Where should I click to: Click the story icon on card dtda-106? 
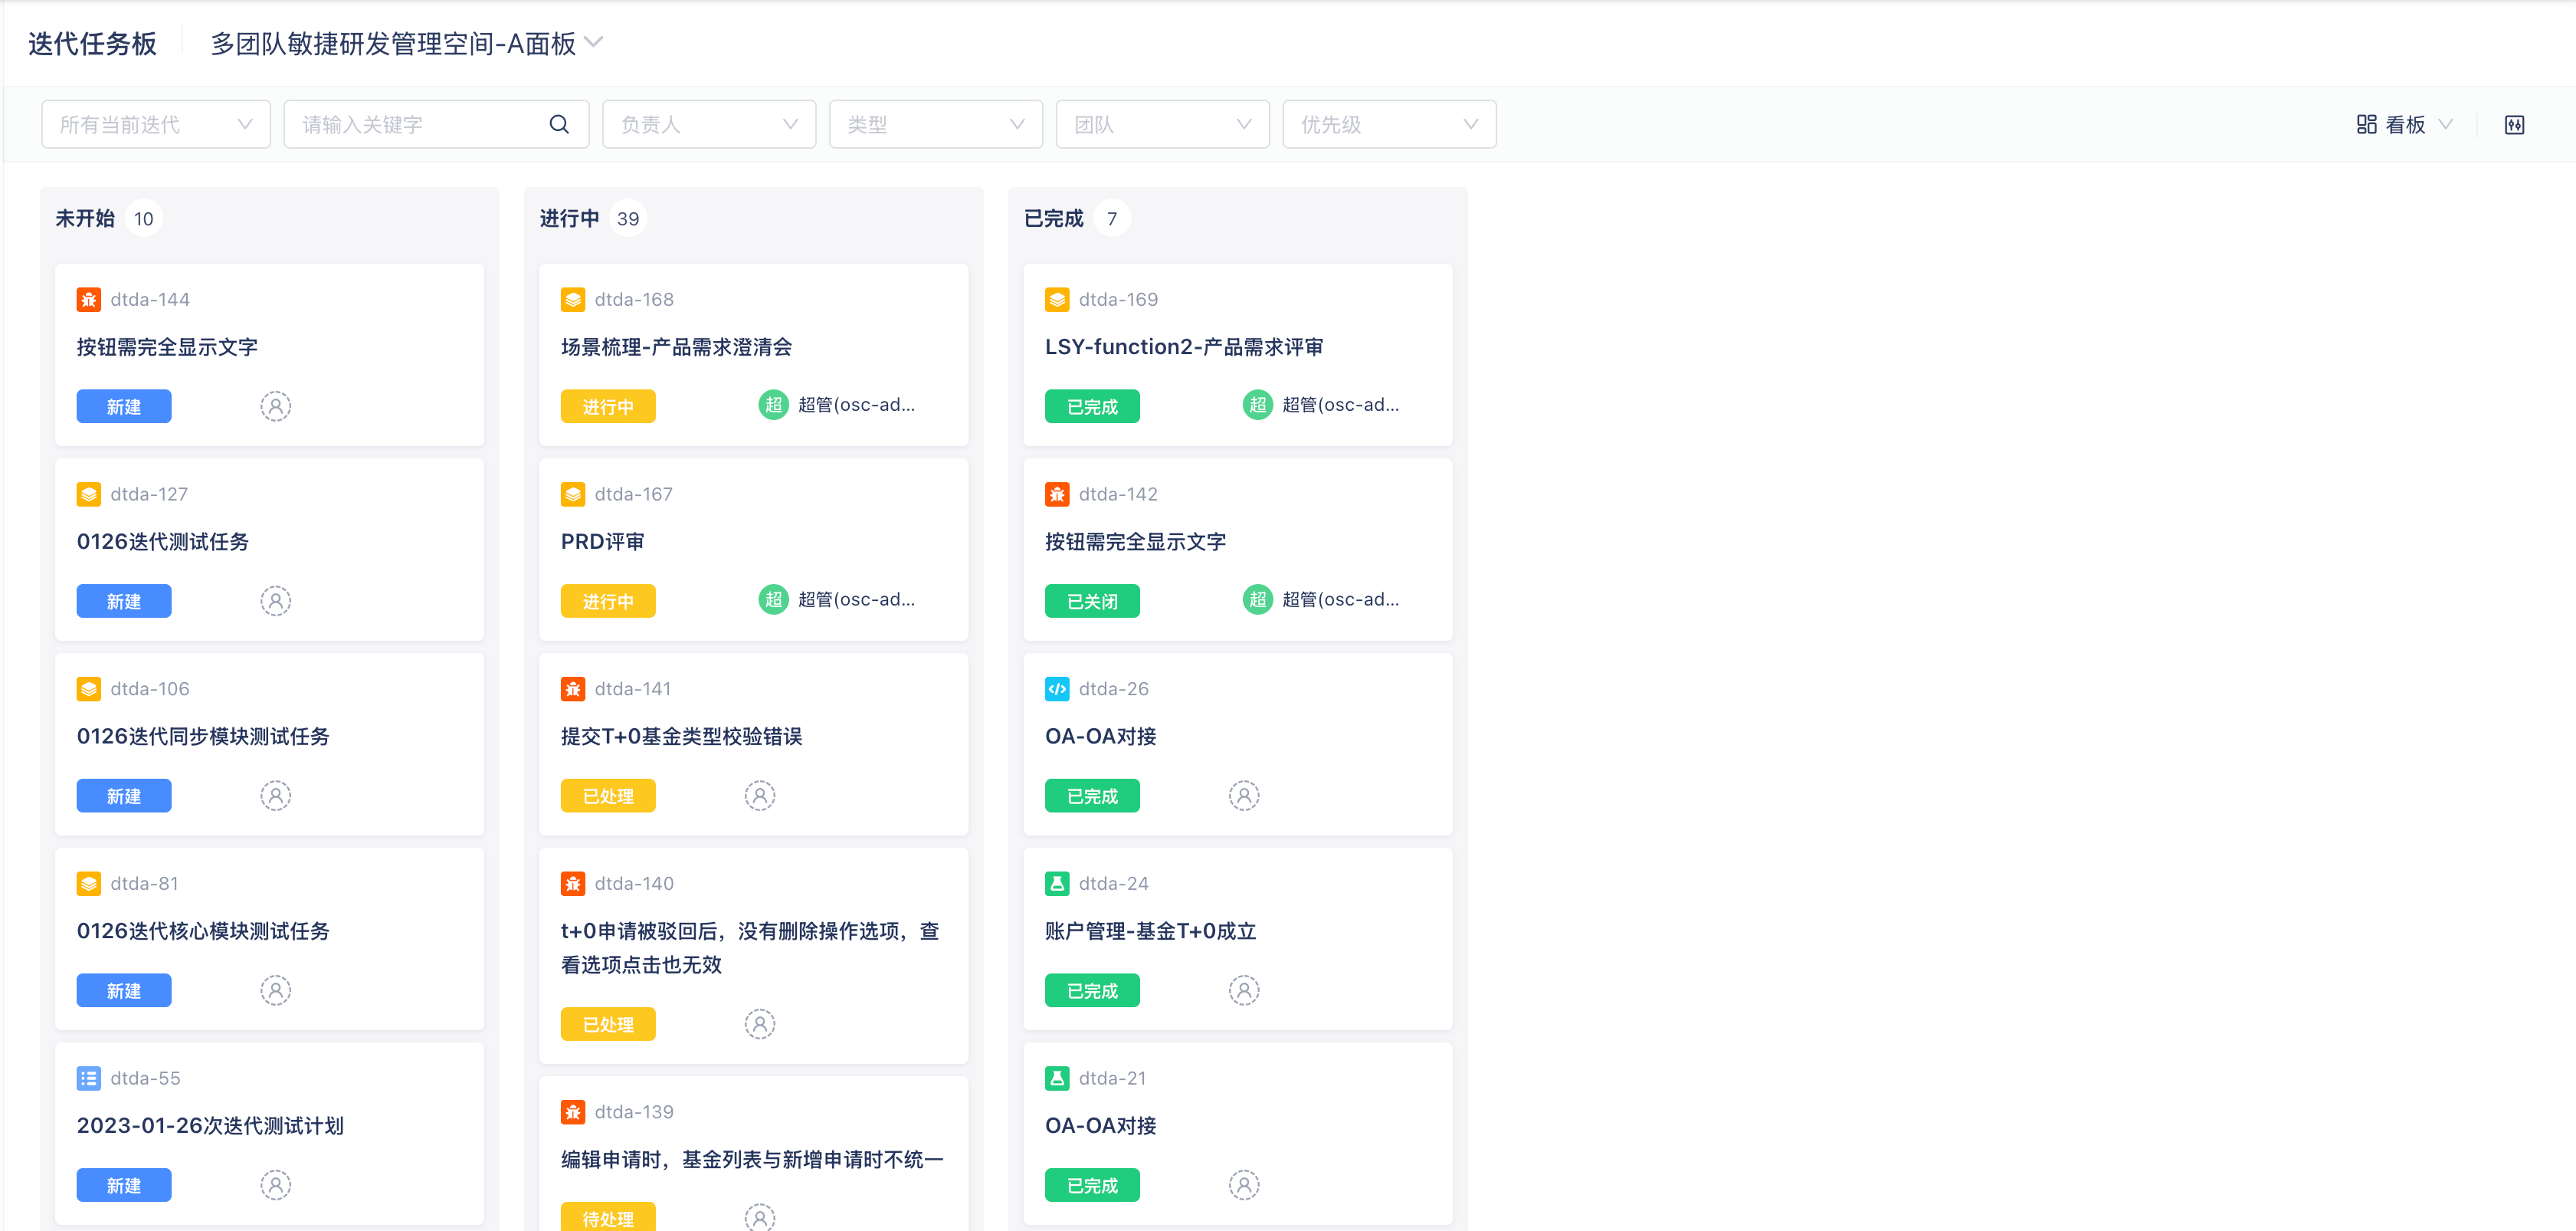[x=89, y=689]
